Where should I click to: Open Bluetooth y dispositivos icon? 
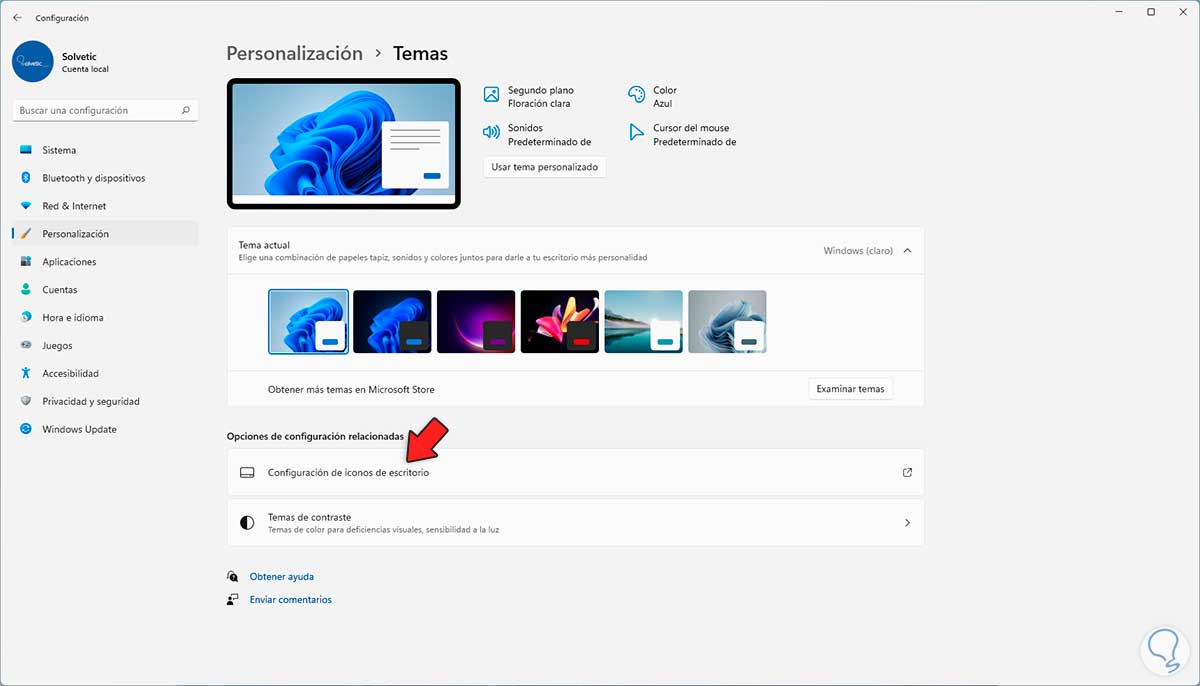coord(26,178)
